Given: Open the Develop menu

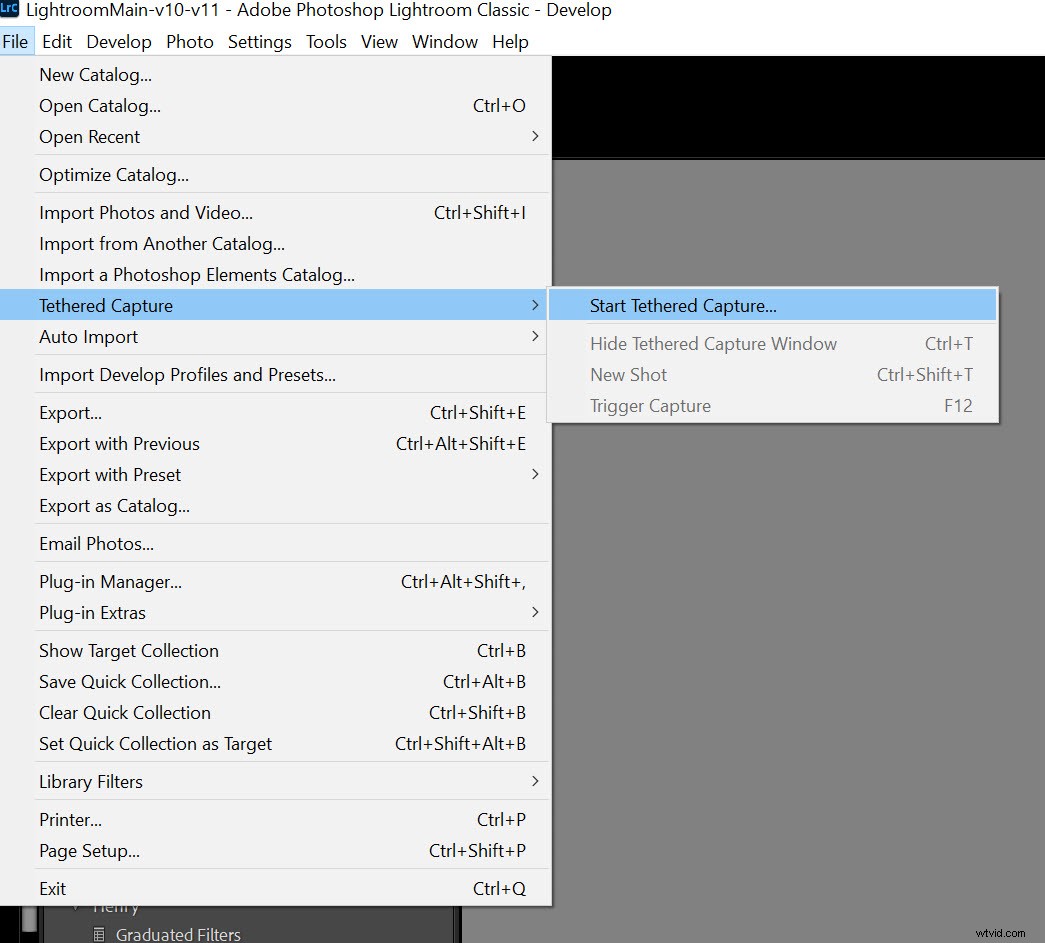Looking at the screenshot, I should point(119,41).
